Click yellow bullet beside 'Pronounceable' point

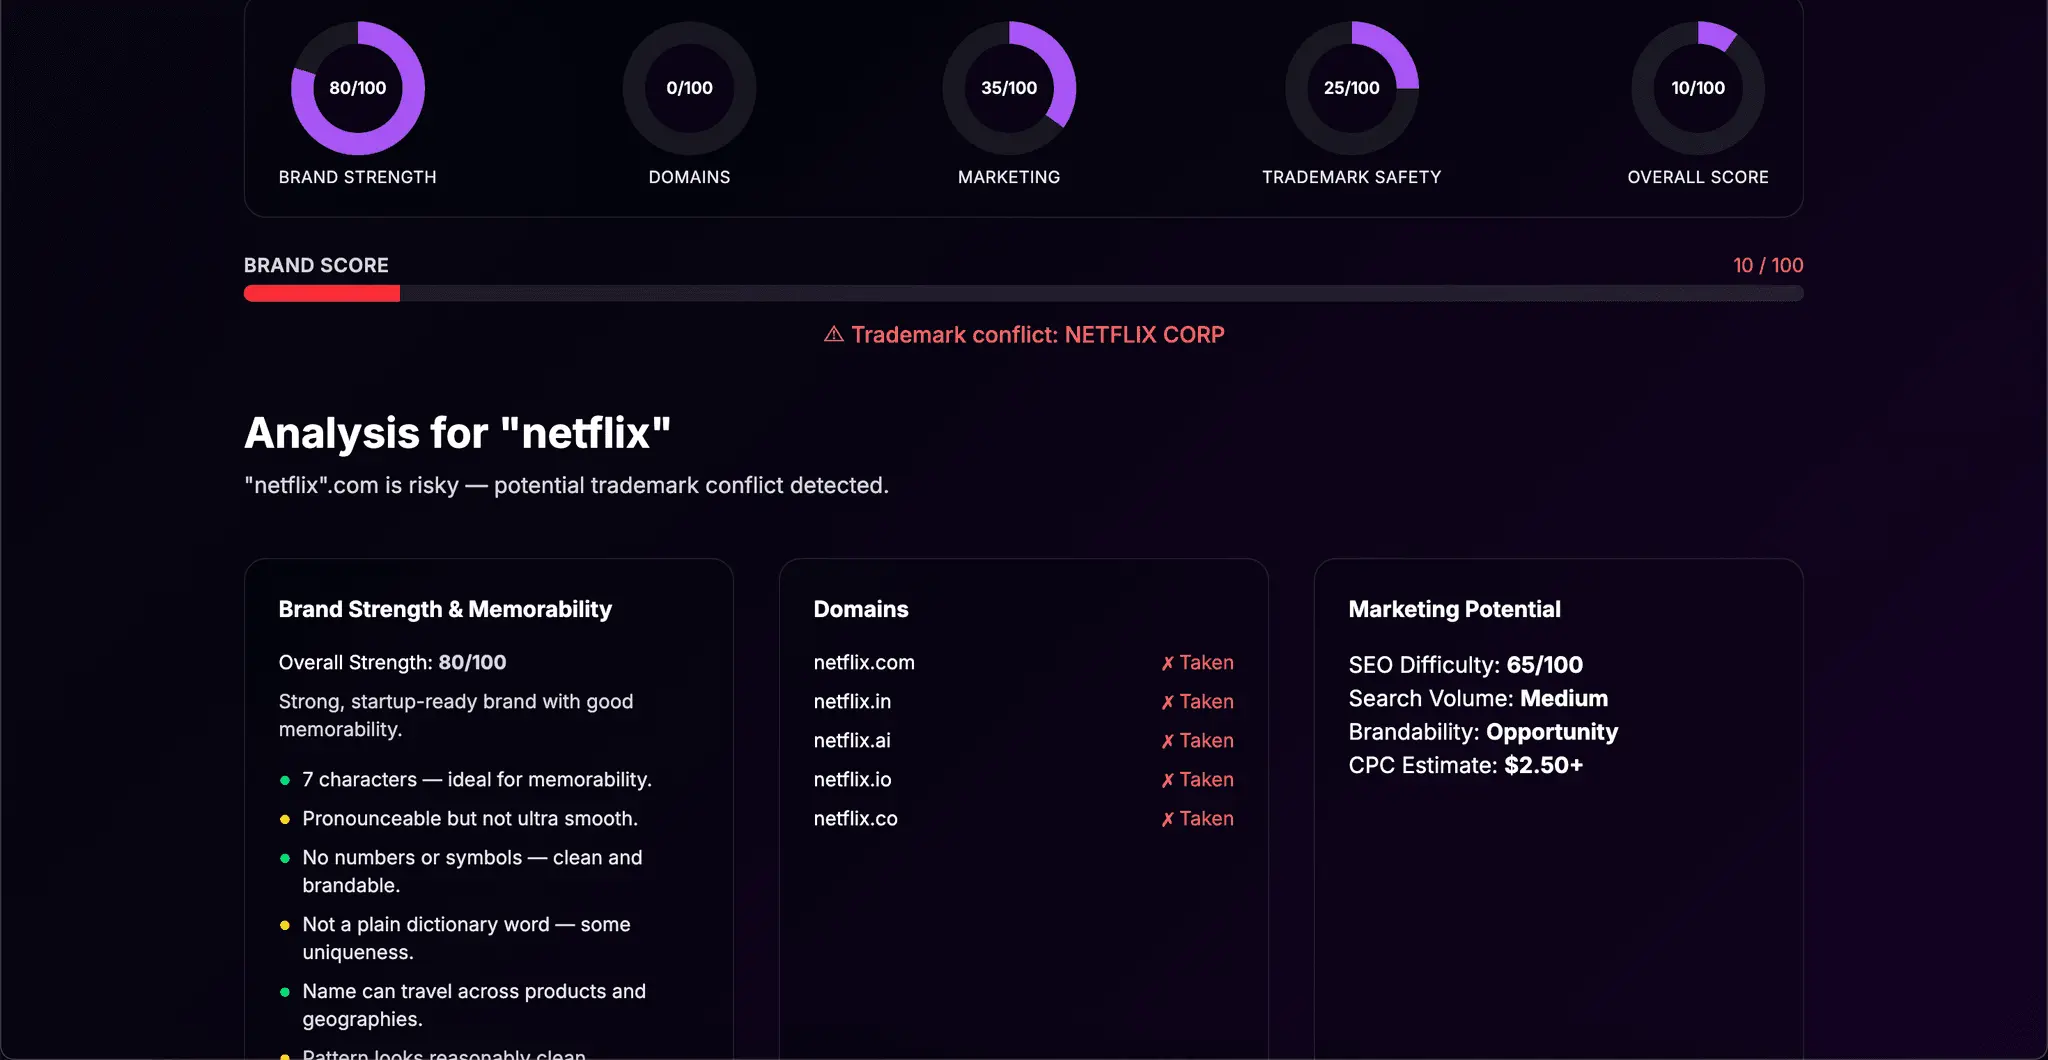click(285, 819)
